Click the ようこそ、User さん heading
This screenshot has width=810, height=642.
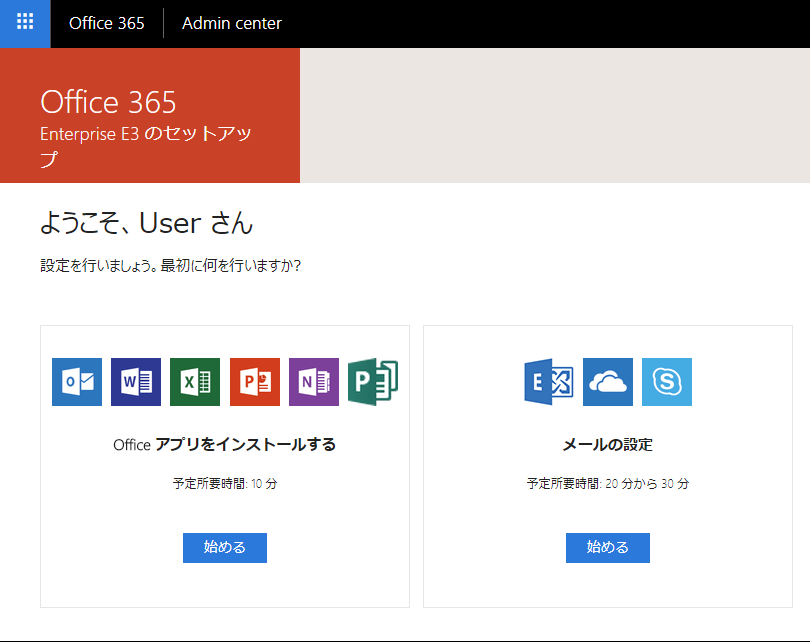147,223
